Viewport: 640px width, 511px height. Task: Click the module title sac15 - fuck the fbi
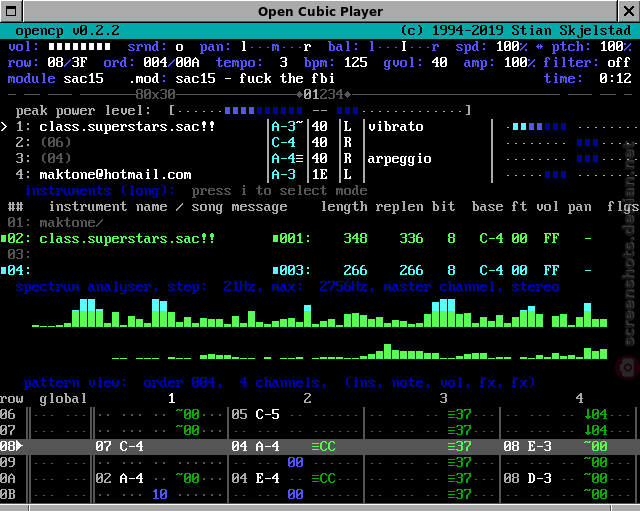255,78
